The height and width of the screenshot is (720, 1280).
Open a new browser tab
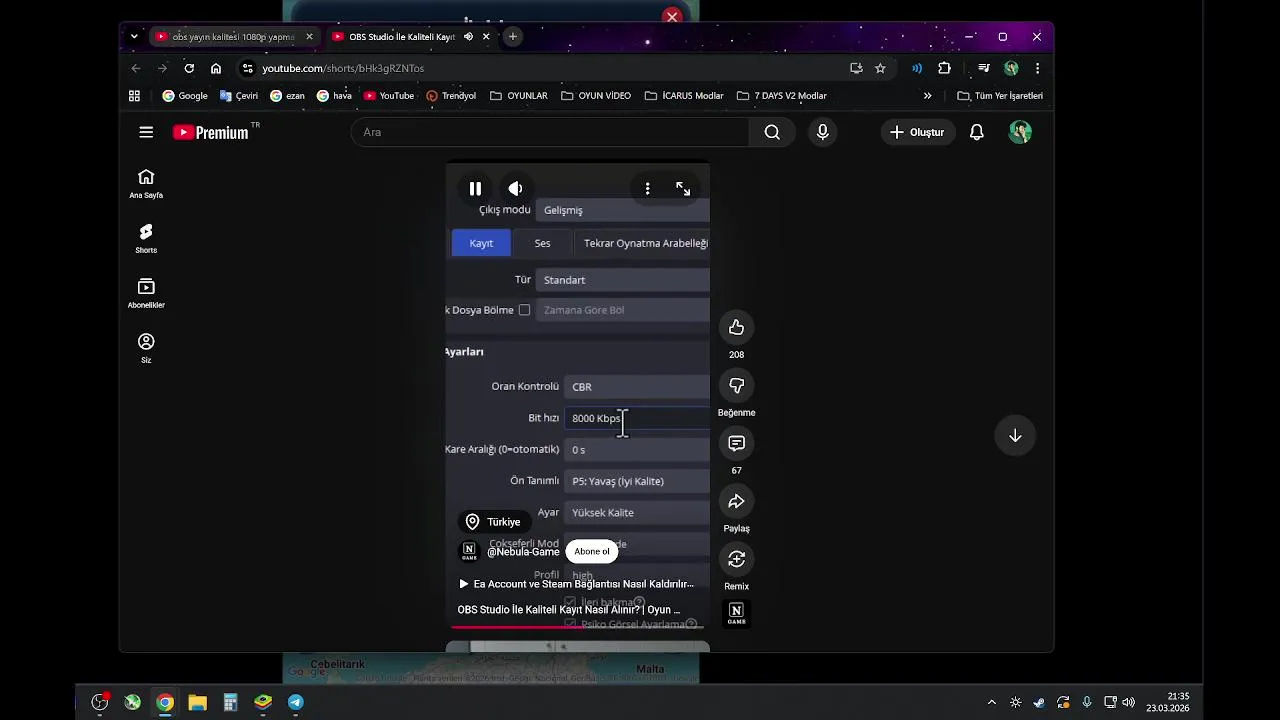(x=513, y=37)
